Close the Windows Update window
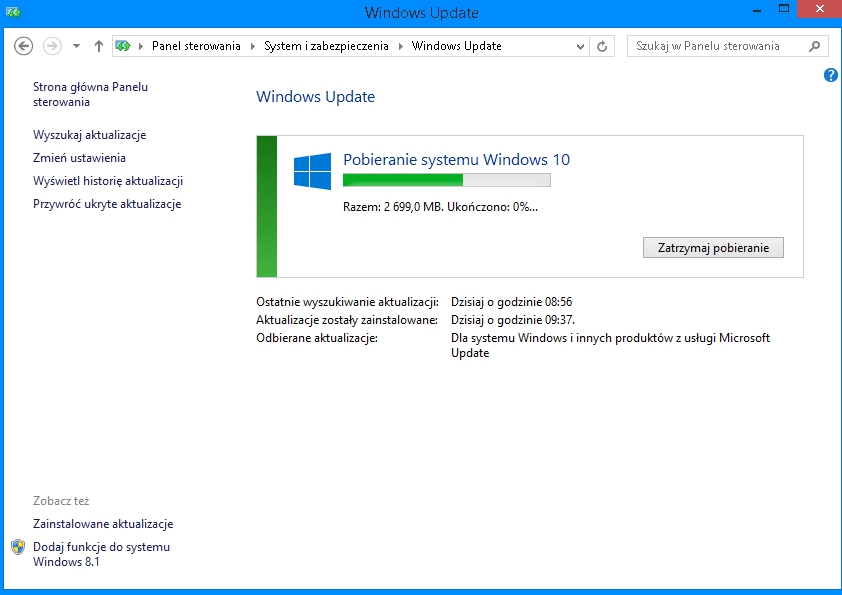842x595 pixels. click(x=819, y=9)
